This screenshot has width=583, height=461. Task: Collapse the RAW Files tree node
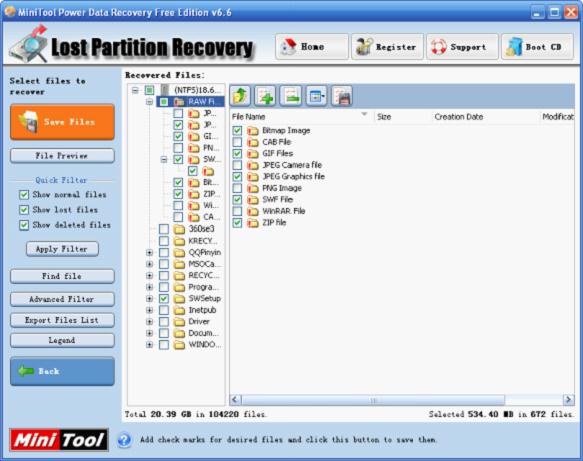pyautogui.click(x=149, y=102)
